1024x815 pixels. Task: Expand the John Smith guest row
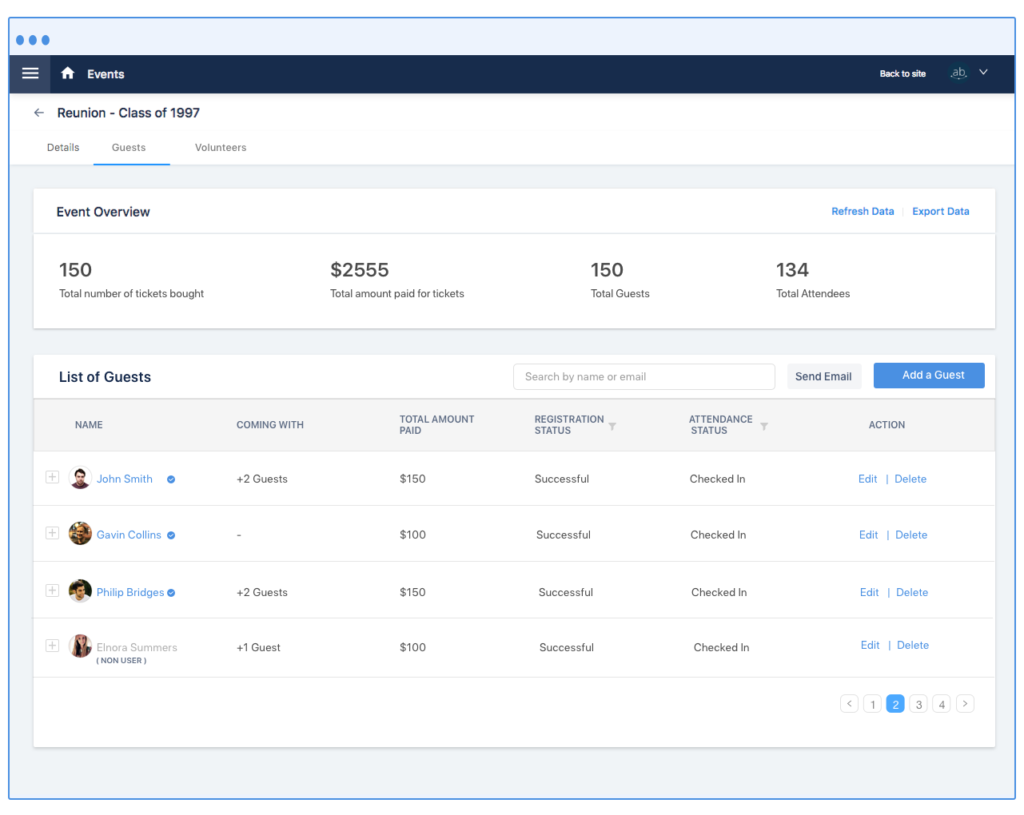tap(52, 477)
